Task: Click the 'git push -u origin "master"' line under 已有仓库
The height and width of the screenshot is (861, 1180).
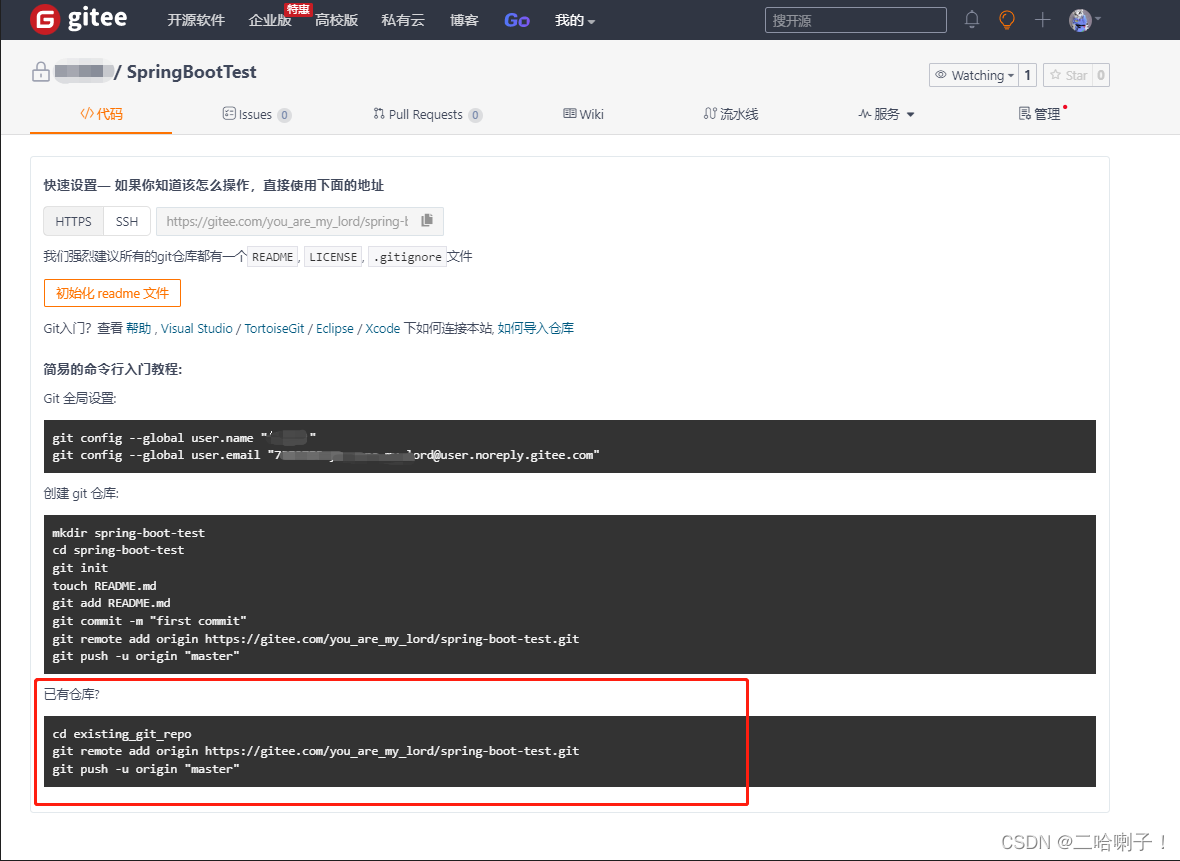Action: pyautogui.click(x=146, y=768)
